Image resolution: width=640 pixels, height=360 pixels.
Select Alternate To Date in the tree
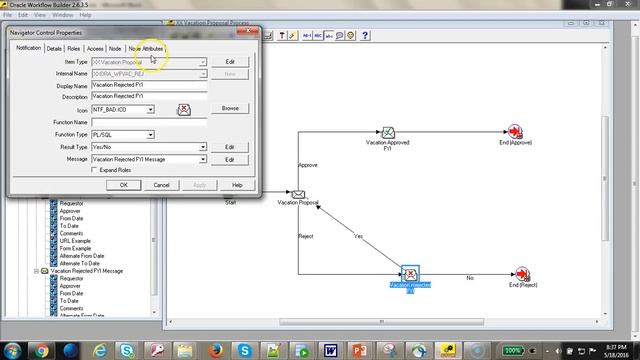click(x=80, y=263)
